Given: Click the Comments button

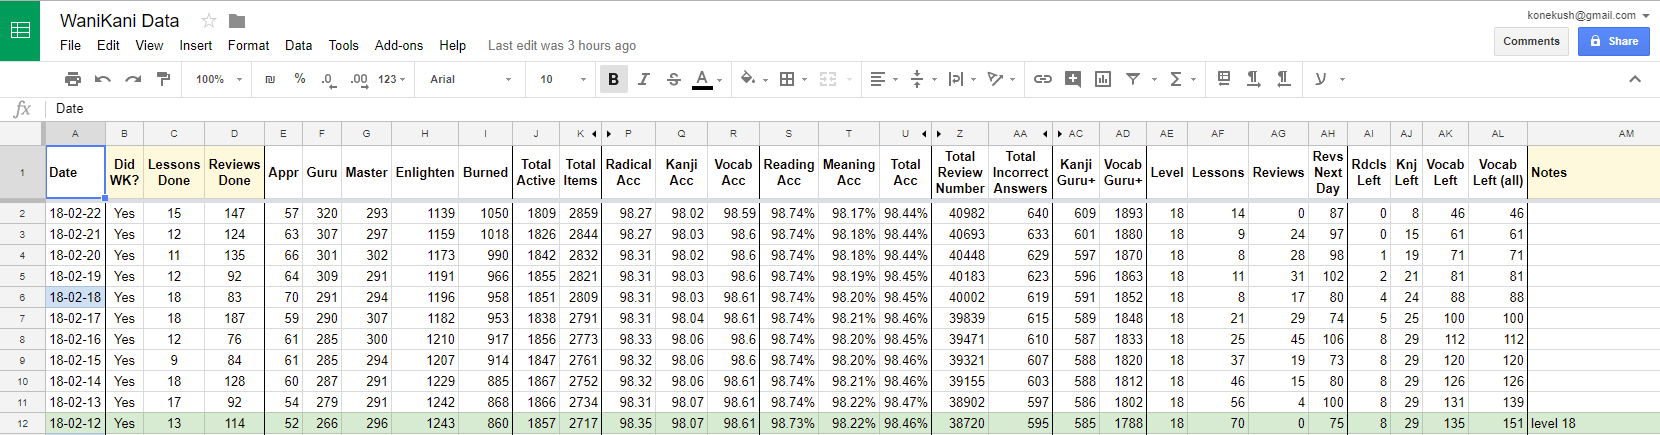Looking at the screenshot, I should click(x=1530, y=41).
